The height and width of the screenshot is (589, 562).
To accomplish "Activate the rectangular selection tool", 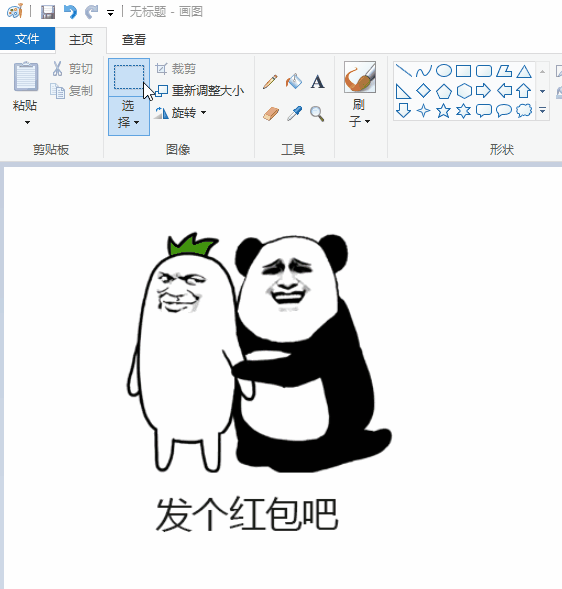I will [x=129, y=77].
